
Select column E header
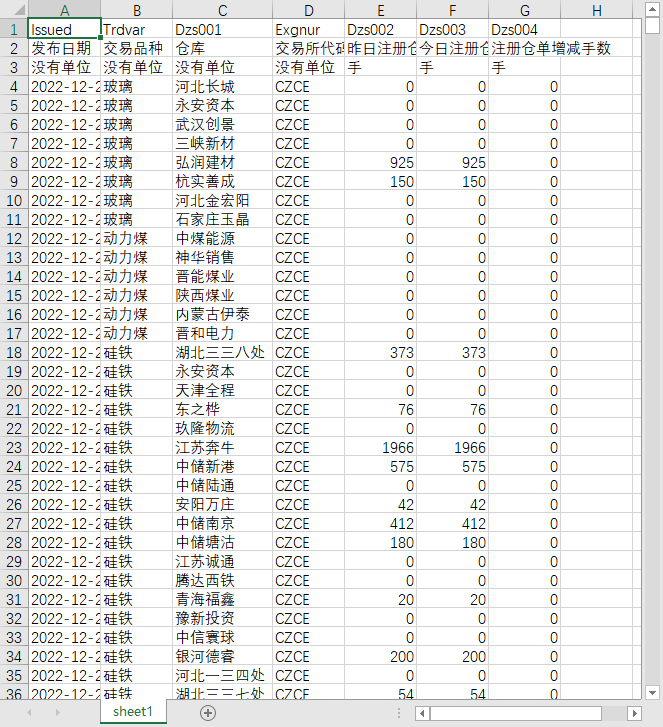click(x=381, y=10)
